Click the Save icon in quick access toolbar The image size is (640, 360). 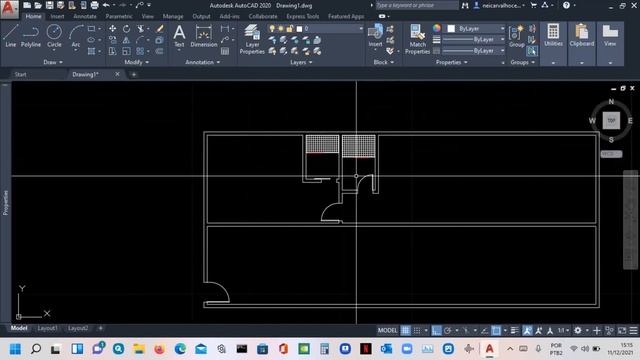(49, 5)
